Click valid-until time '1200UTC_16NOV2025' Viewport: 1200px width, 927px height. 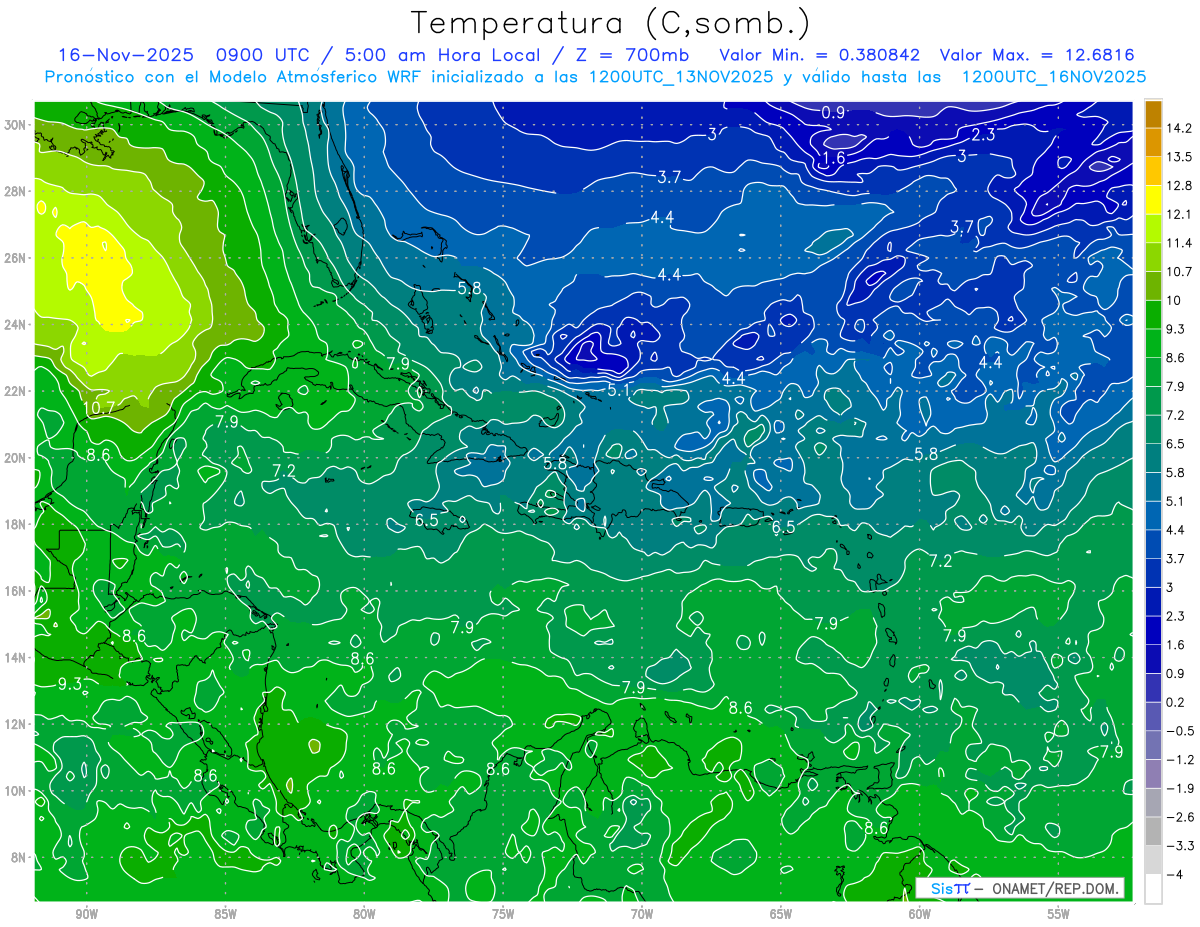(1053, 76)
